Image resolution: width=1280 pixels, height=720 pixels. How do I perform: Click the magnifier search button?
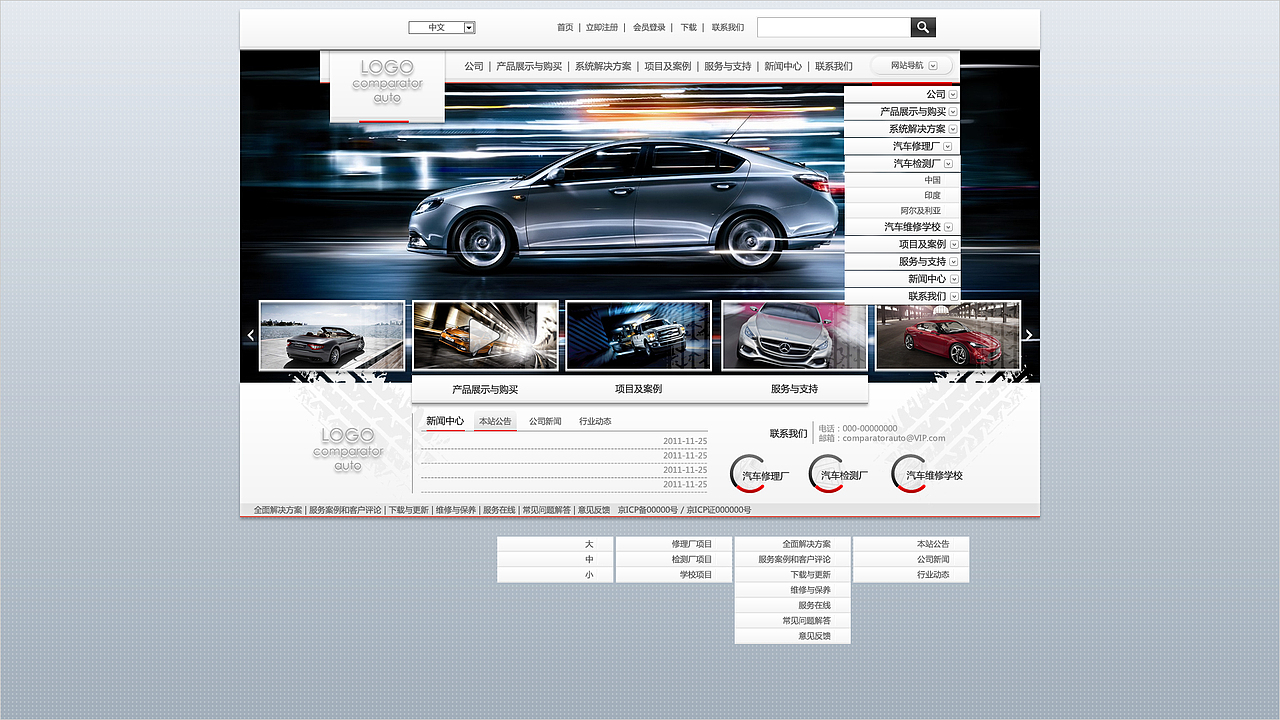coord(923,27)
